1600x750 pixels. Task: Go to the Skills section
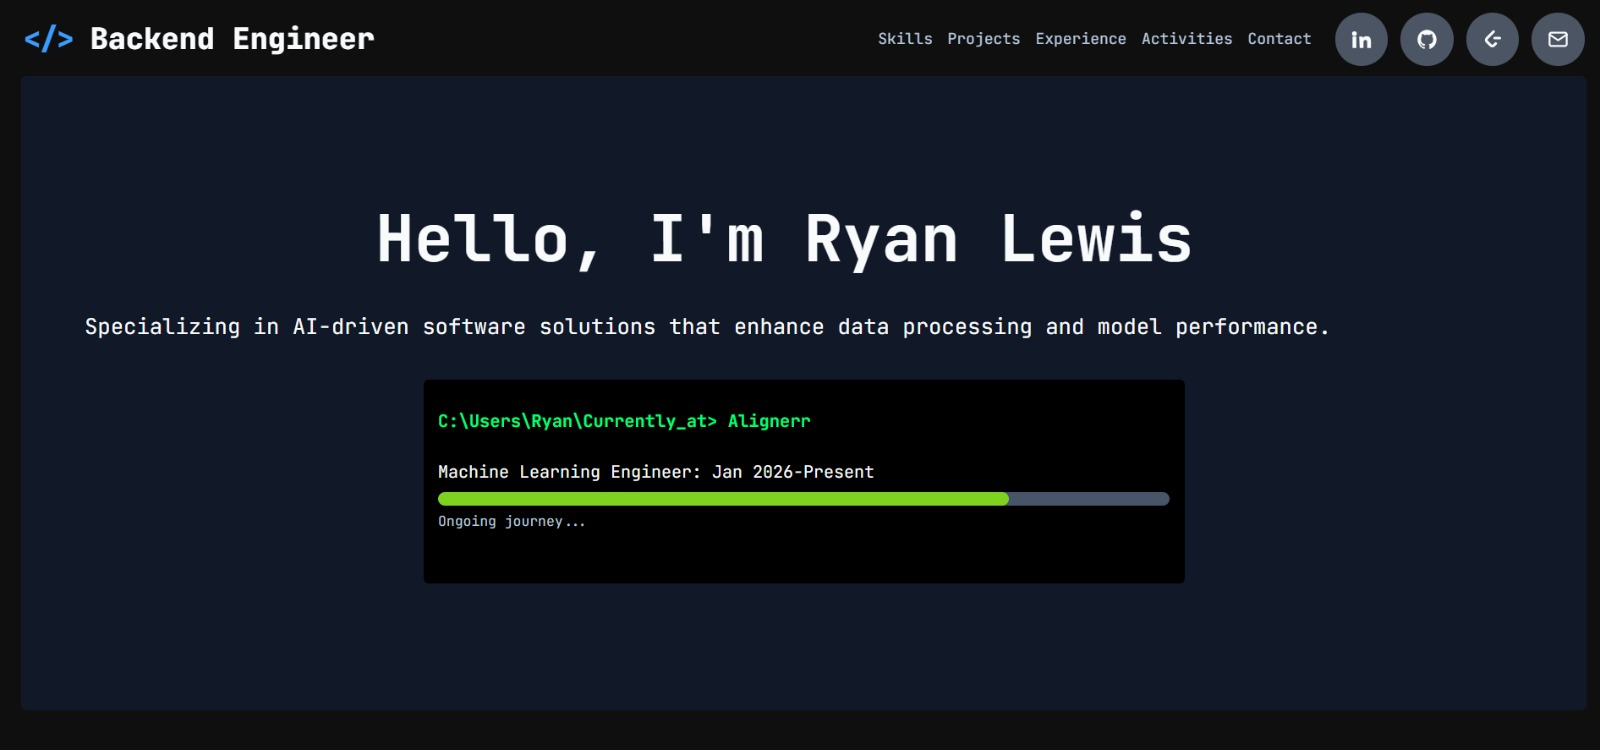pyautogui.click(x=905, y=39)
